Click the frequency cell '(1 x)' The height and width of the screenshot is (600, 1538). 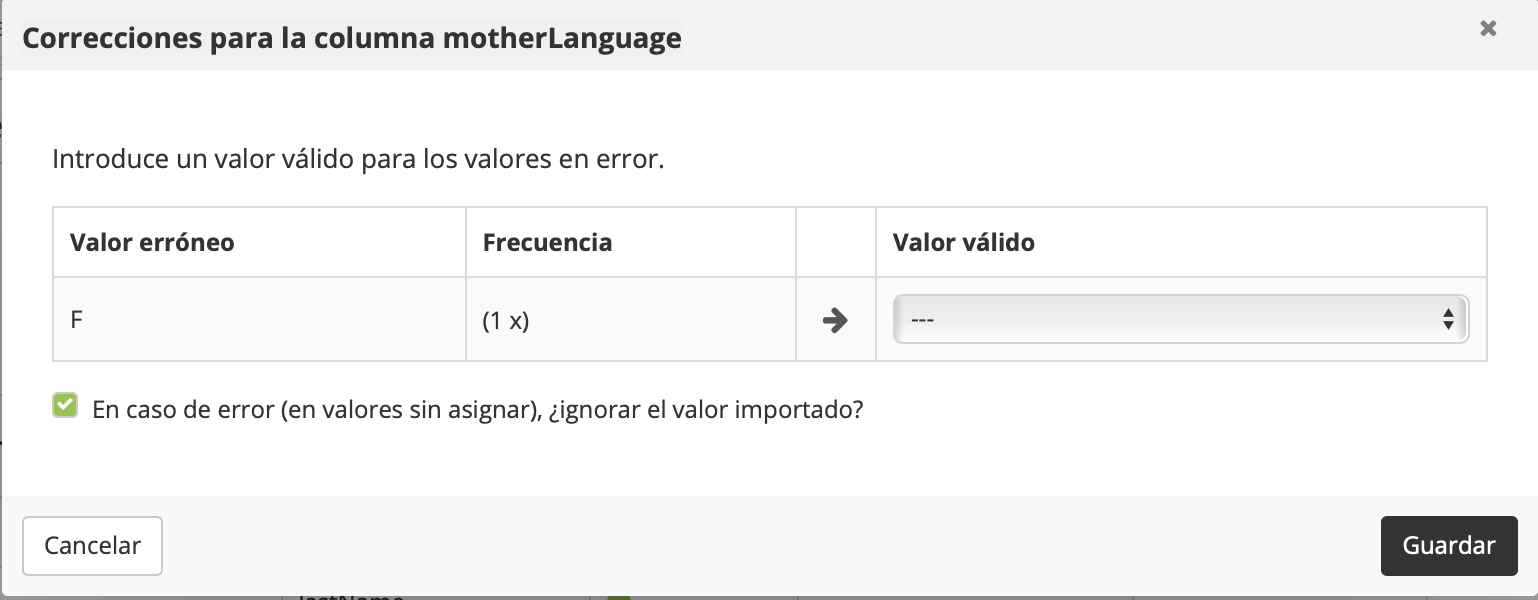click(505, 322)
